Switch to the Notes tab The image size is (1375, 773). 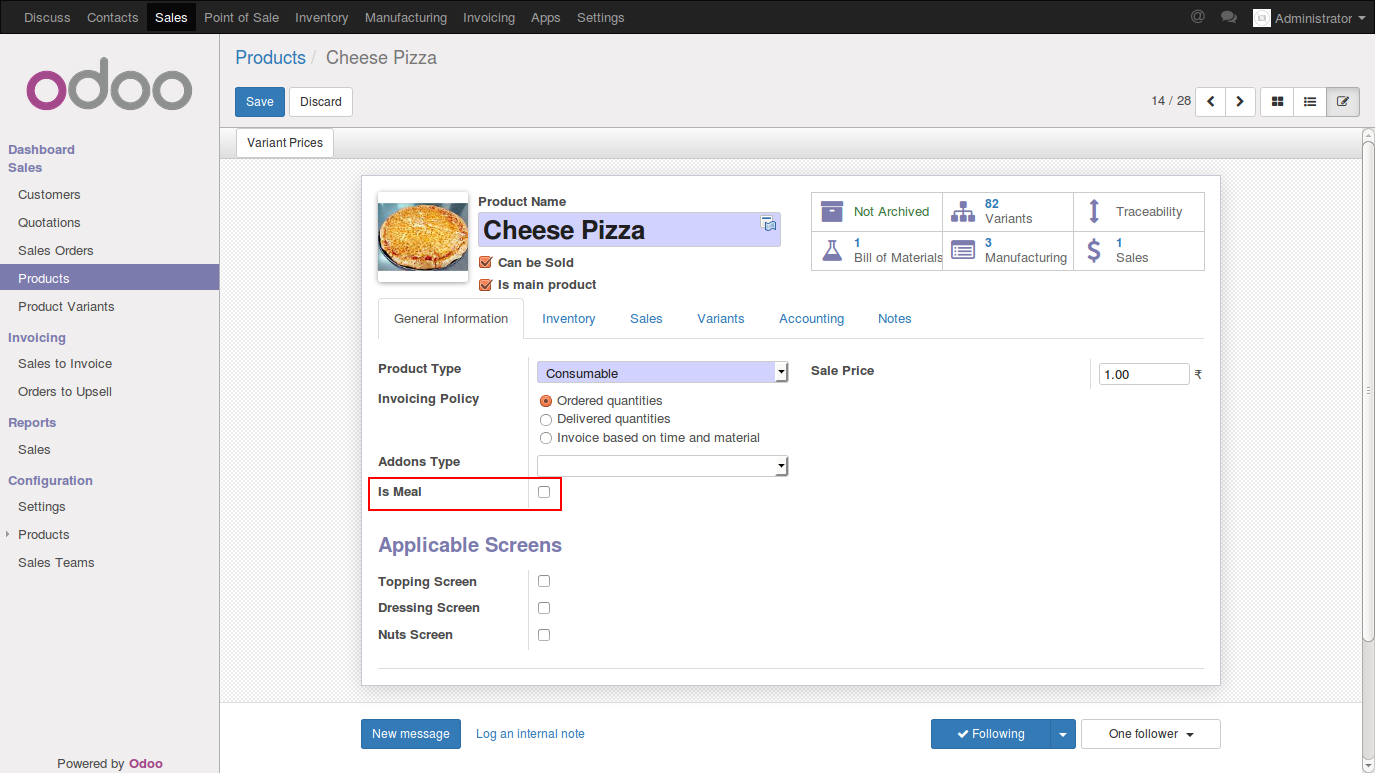point(895,319)
